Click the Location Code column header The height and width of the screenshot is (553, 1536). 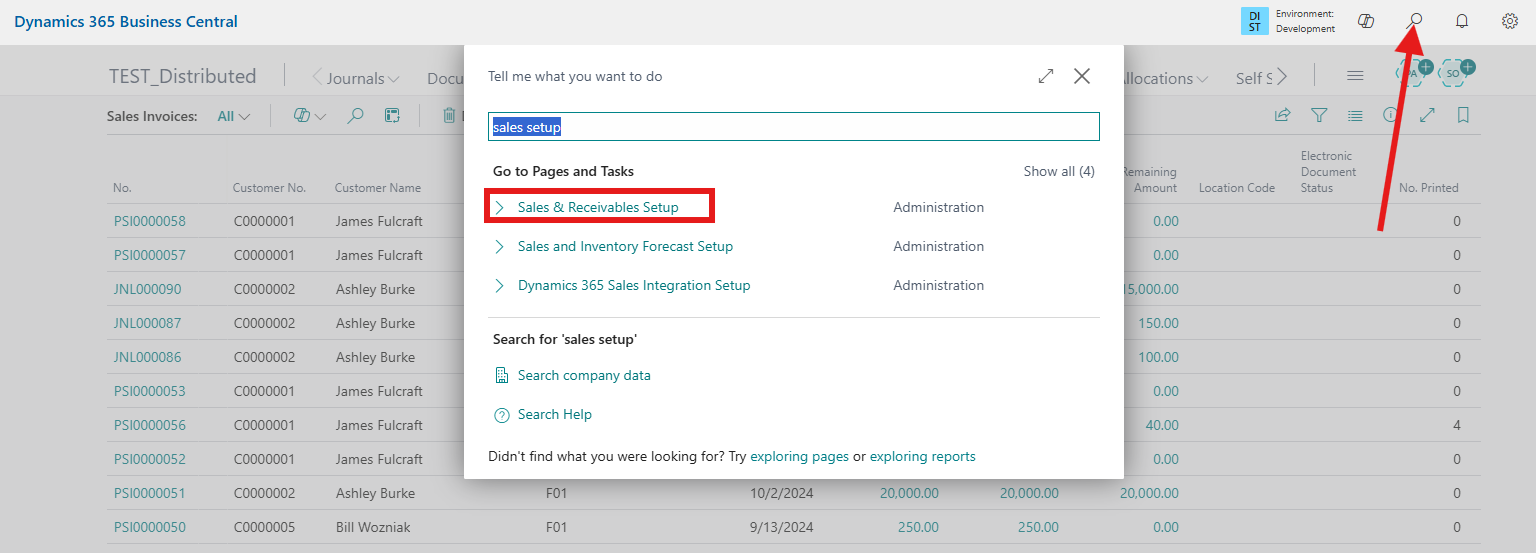click(1237, 188)
